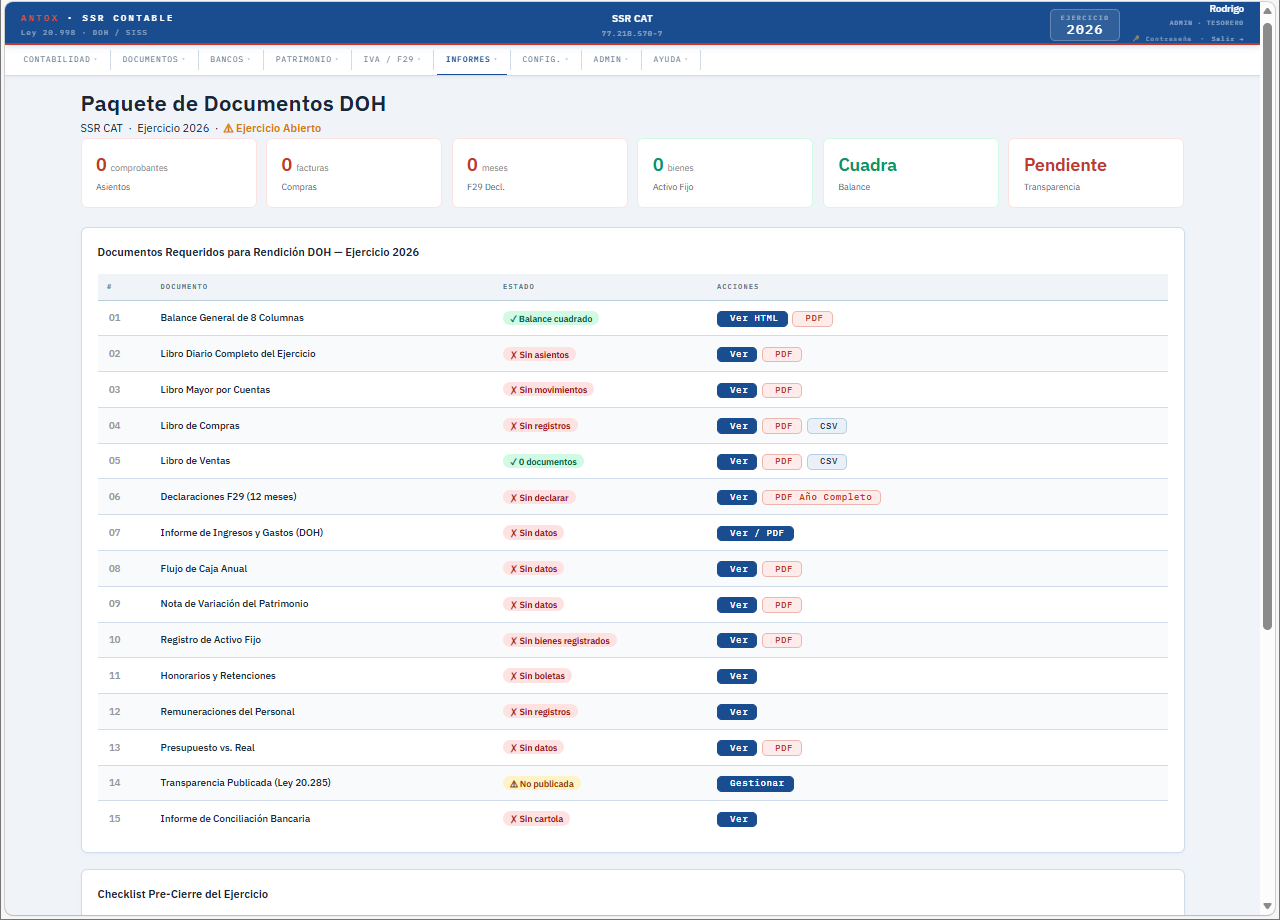The height and width of the screenshot is (920, 1280).
Task: Click Ver / PDF for Informe de Ingresos
Action: pos(755,533)
